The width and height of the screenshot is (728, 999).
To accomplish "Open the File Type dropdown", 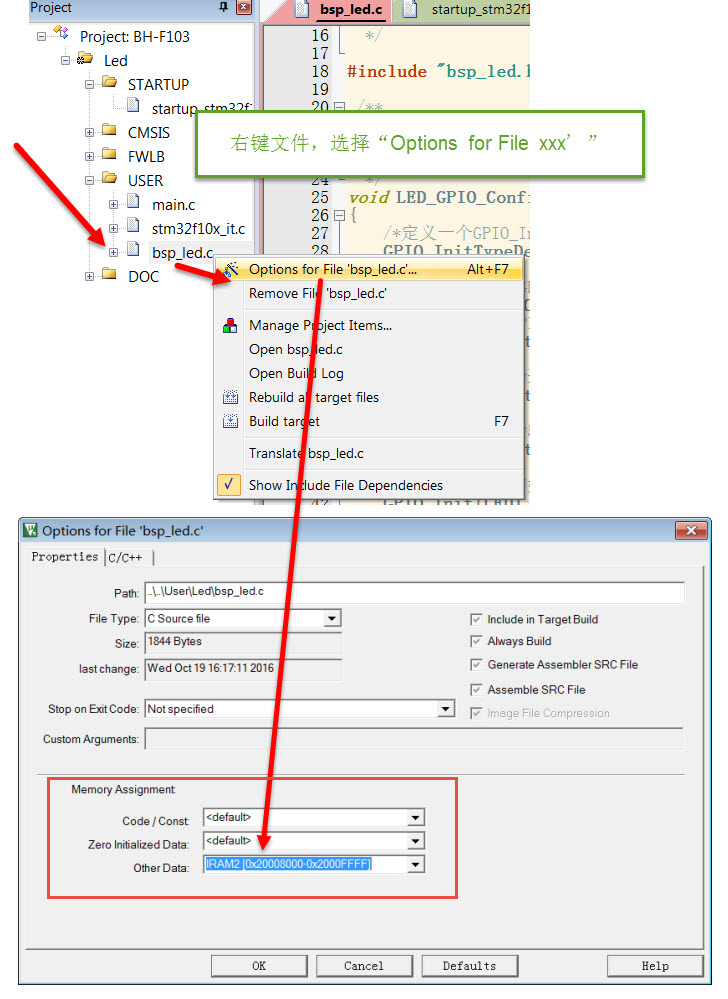I will 331,619.
